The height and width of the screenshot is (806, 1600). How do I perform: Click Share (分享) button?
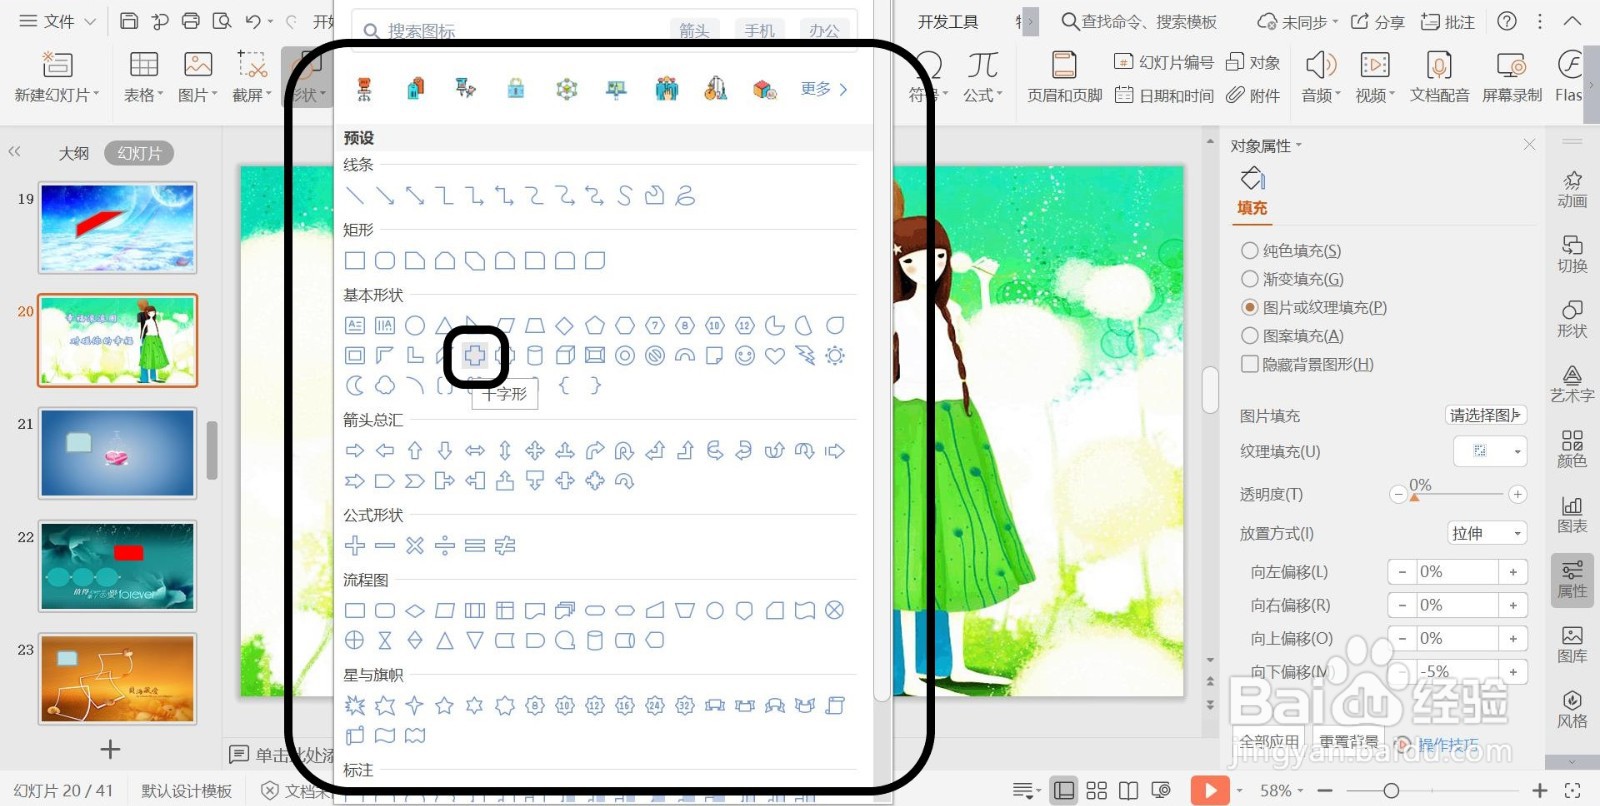(x=1377, y=21)
